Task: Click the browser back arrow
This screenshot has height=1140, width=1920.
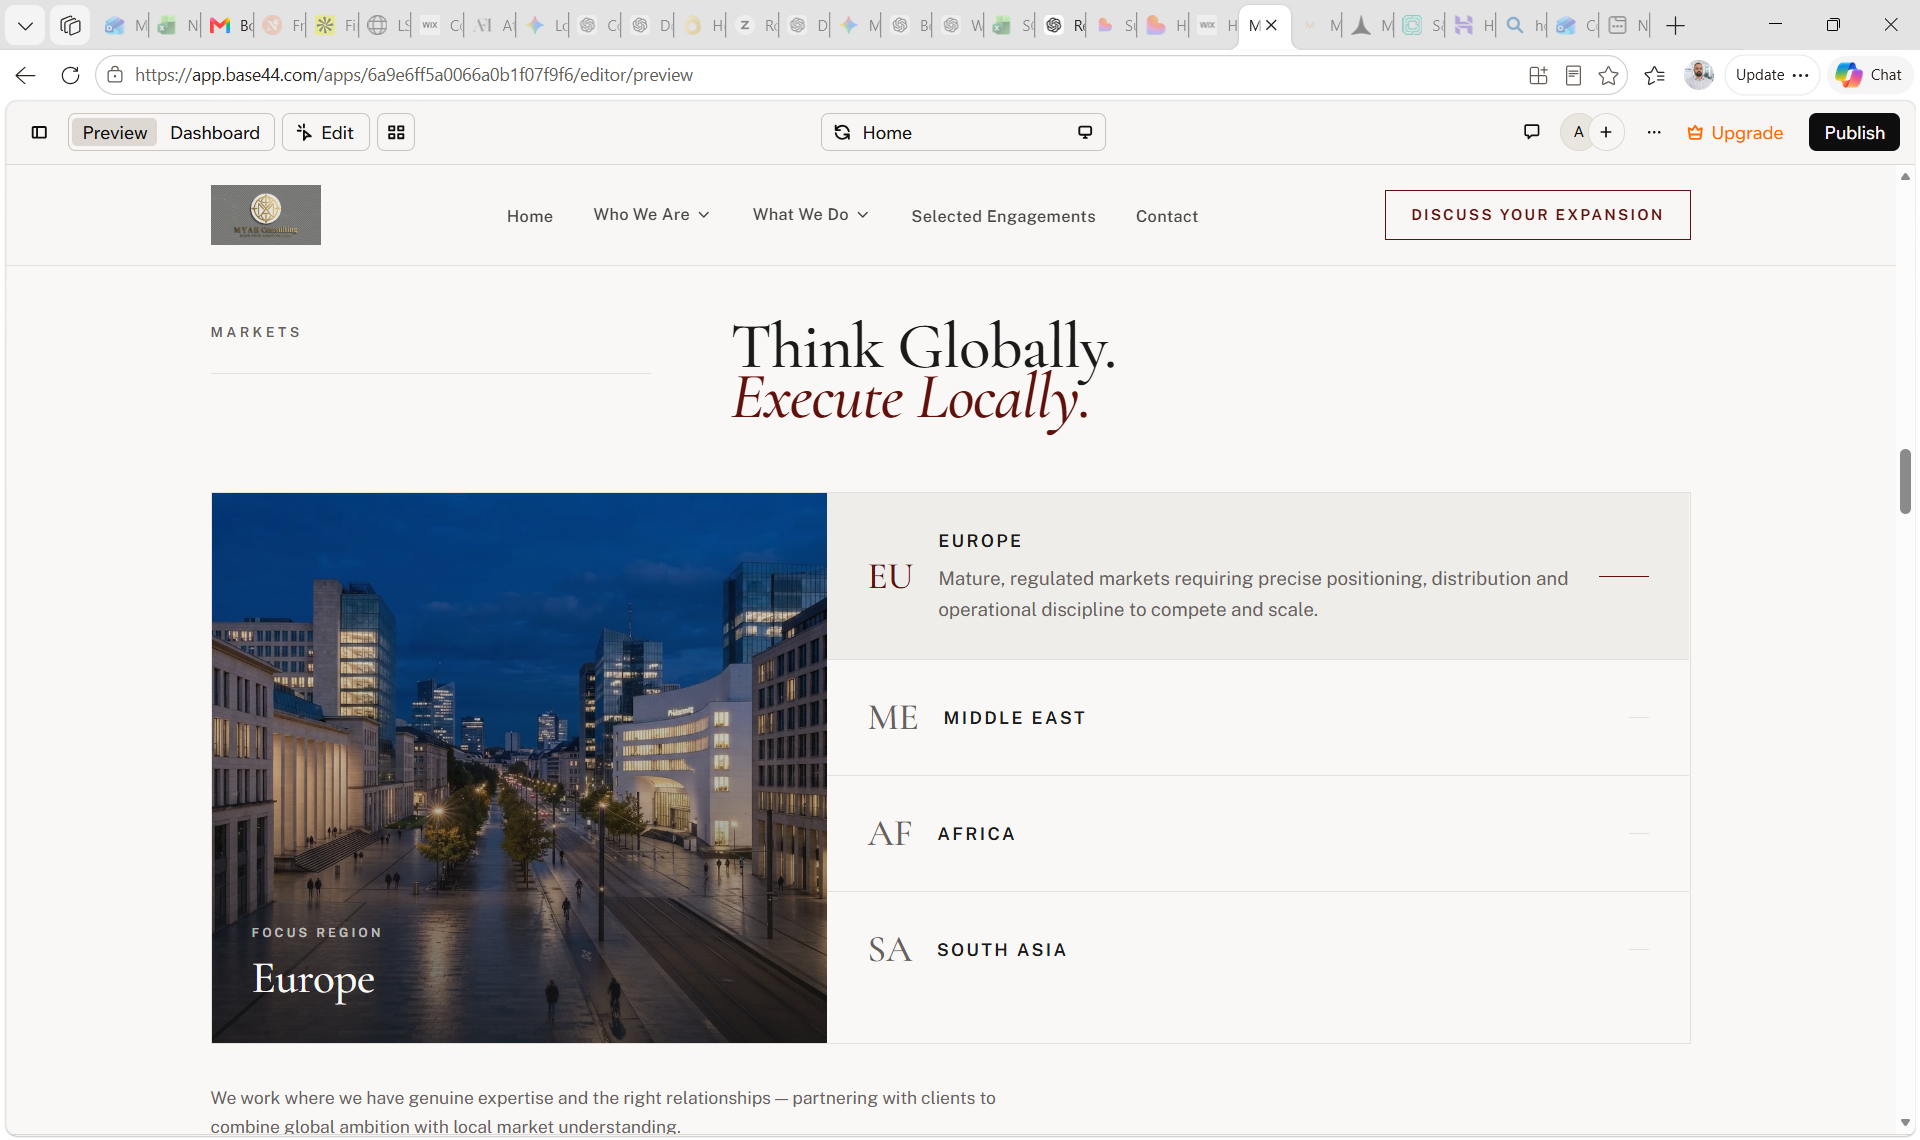Action: [x=26, y=75]
